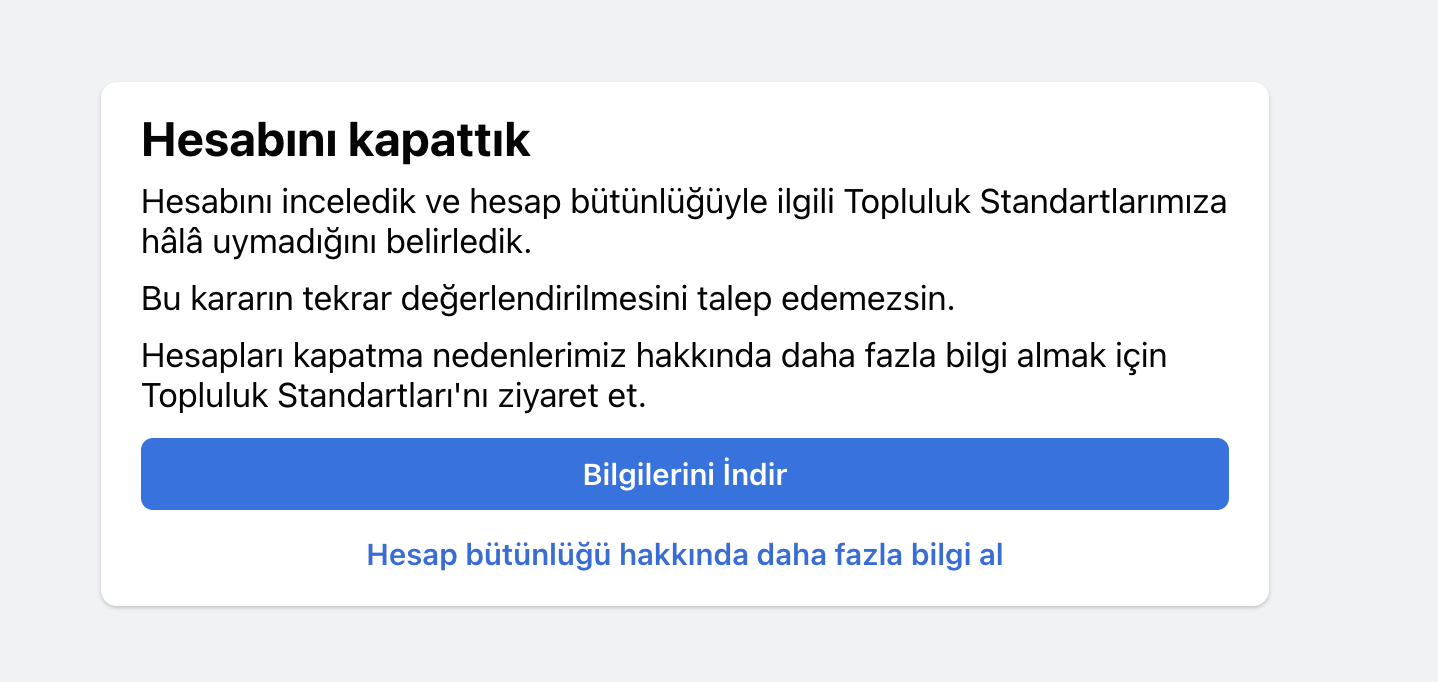Click the paragraph starting with Hesabını inceledik
The height and width of the screenshot is (682, 1438).
pyautogui.click(x=684, y=222)
